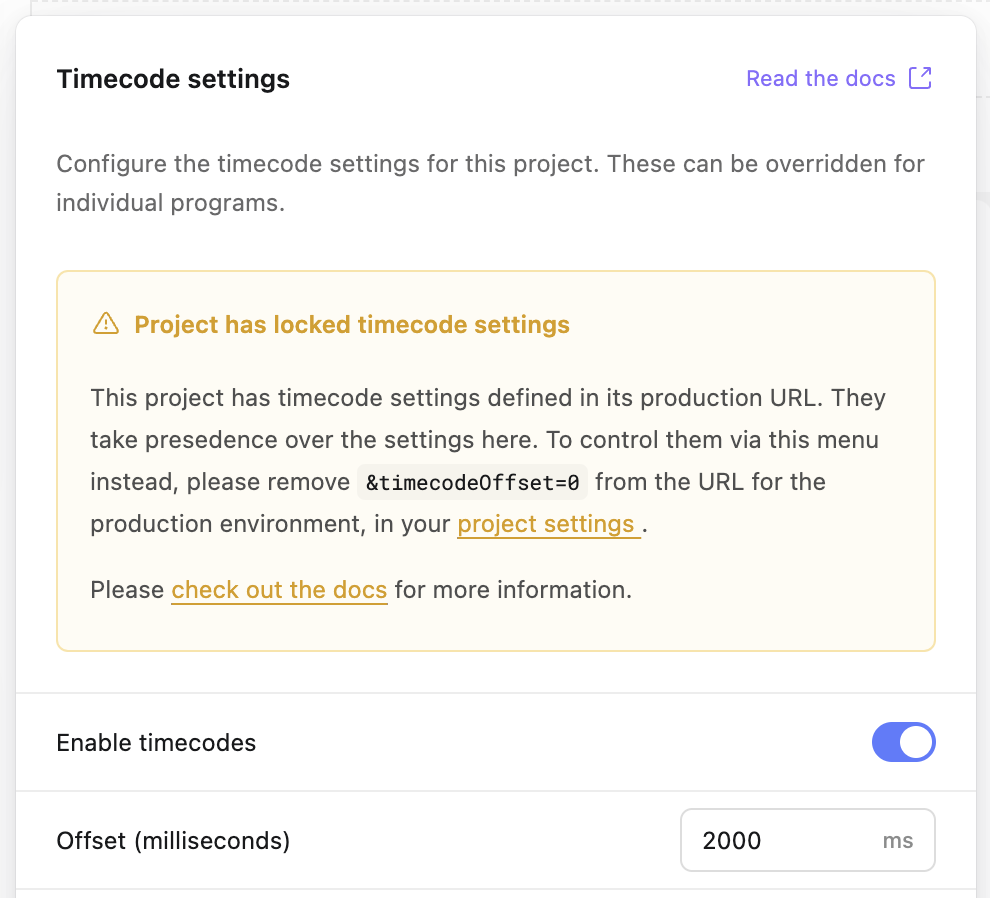Click the Timecode settings heading
990x898 pixels.
pos(173,79)
